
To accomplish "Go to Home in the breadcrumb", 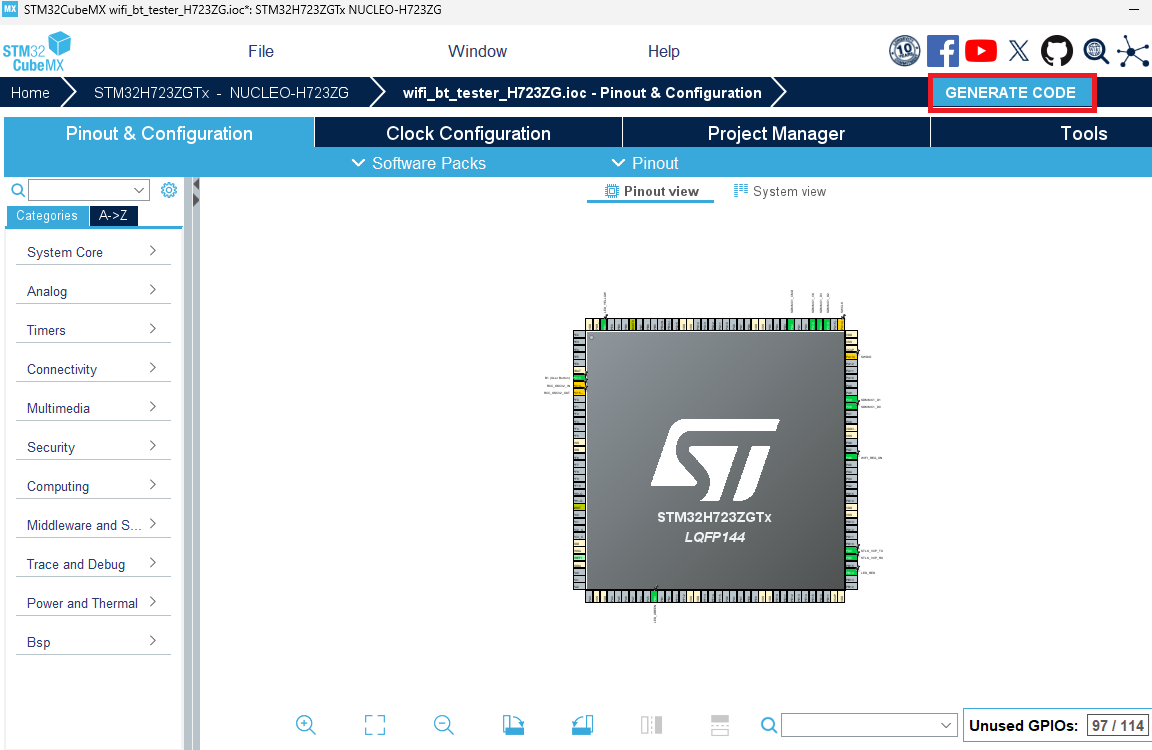I will click(x=30, y=93).
